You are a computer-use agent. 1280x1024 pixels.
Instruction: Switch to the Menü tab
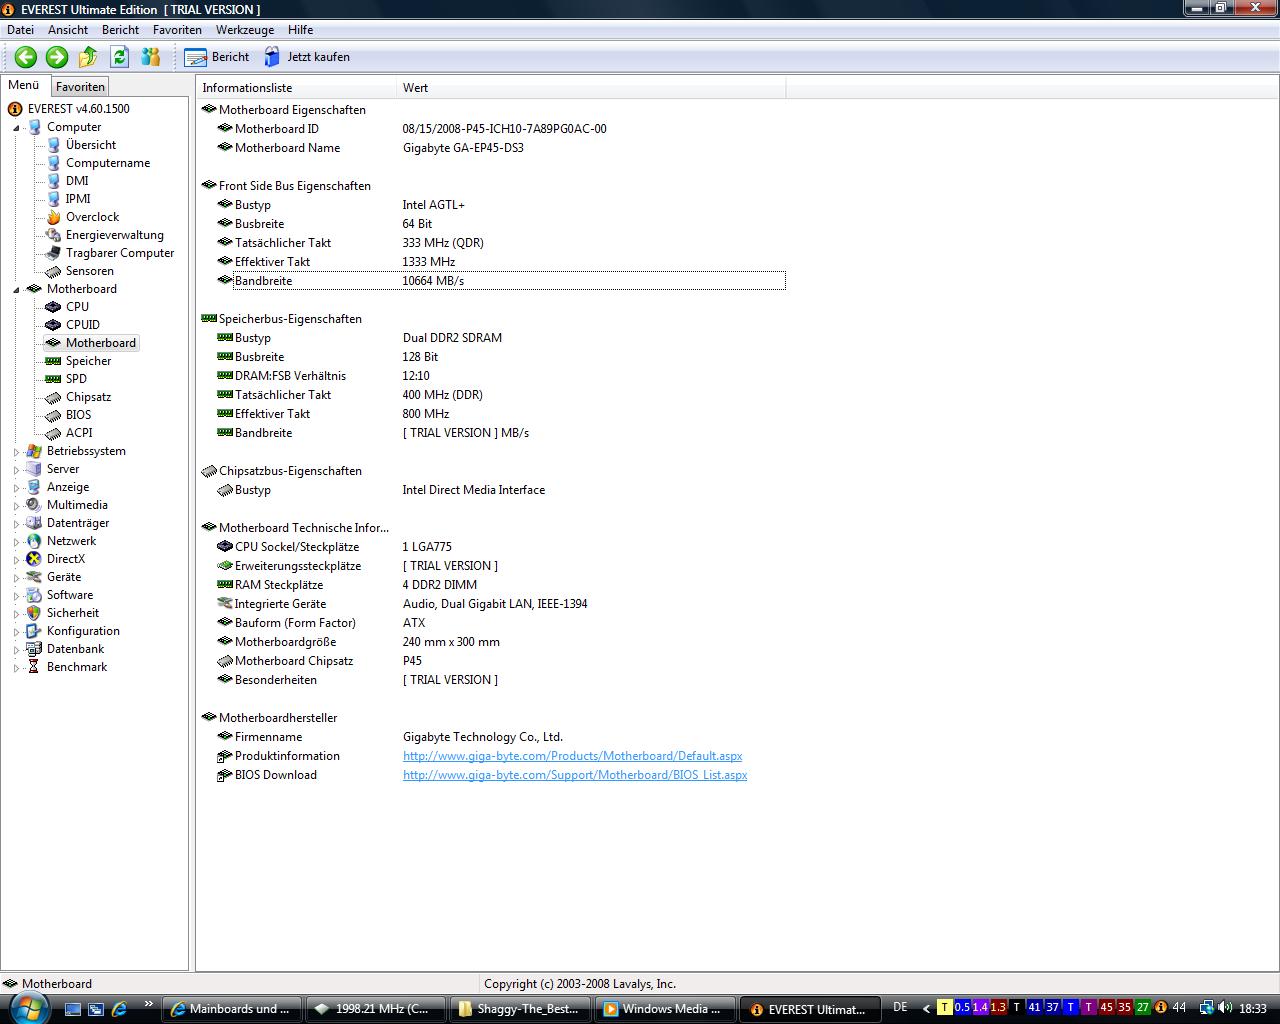(x=24, y=85)
